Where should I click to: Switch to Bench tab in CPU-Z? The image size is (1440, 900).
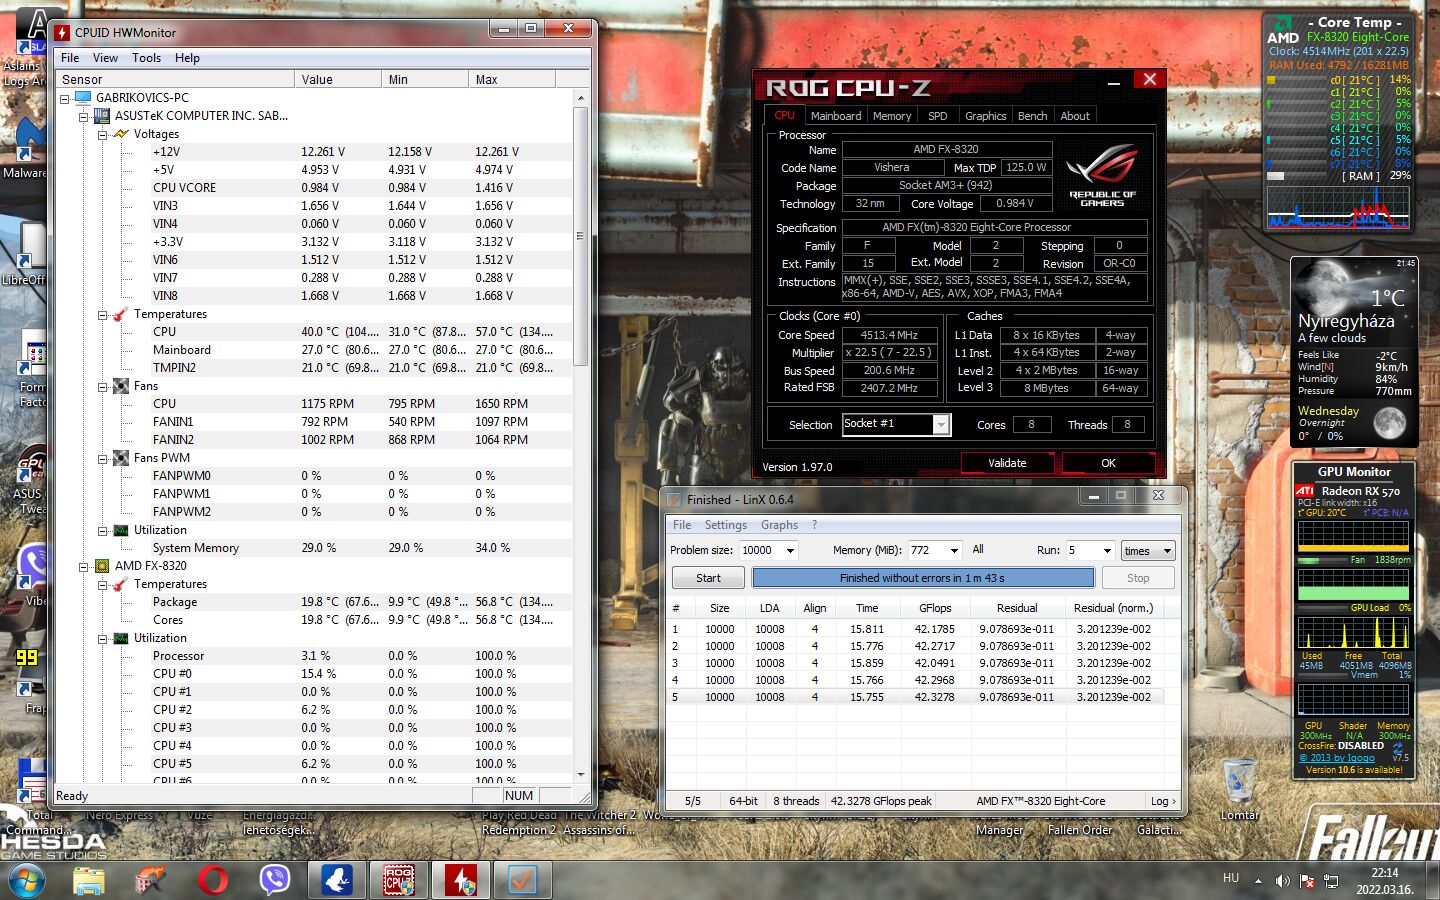1032,116
